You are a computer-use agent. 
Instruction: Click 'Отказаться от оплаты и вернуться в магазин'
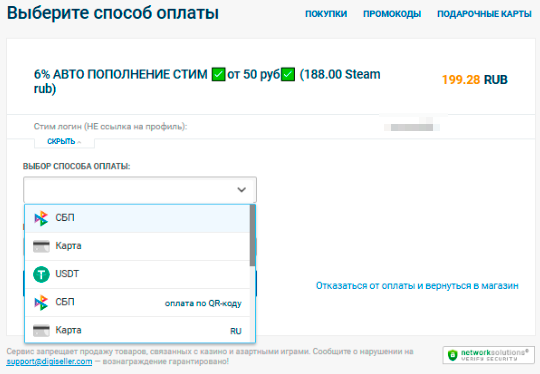coord(417,286)
